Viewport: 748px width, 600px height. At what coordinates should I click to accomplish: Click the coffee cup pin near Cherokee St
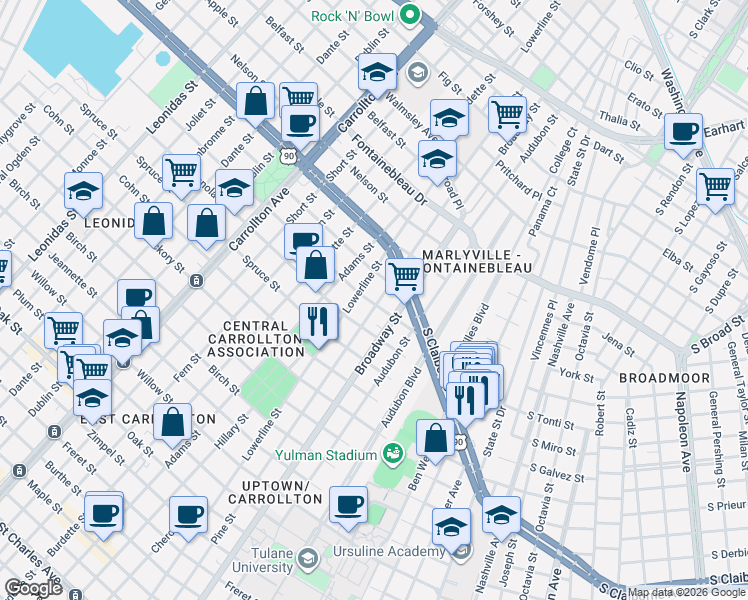[188, 515]
